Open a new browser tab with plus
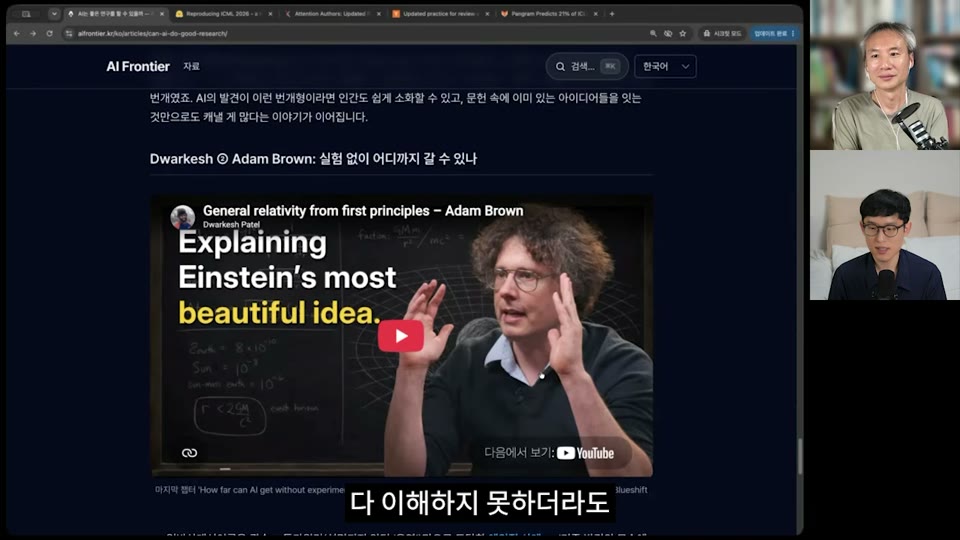This screenshot has width=960, height=540. pyautogui.click(x=612, y=13)
